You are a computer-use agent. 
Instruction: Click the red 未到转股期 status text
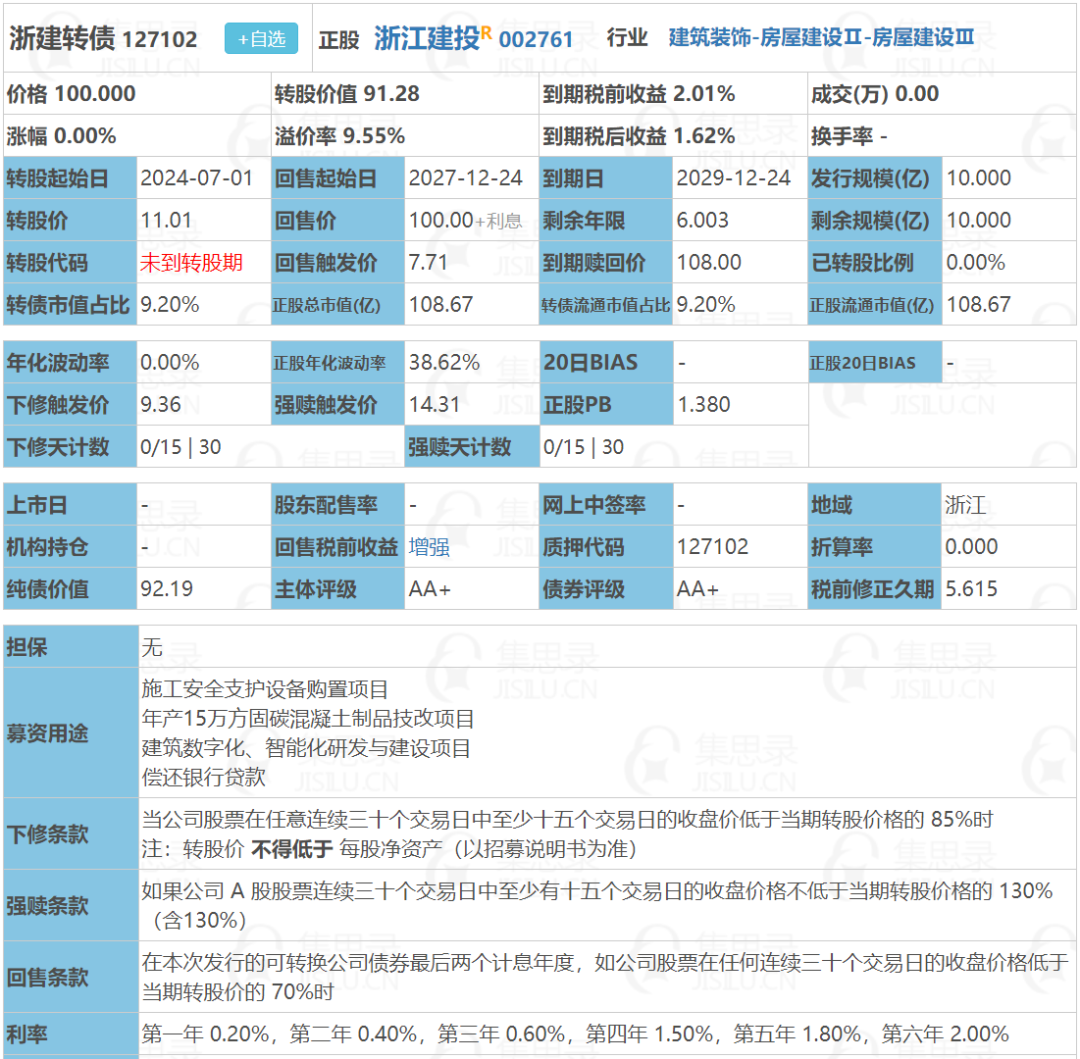click(191, 262)
